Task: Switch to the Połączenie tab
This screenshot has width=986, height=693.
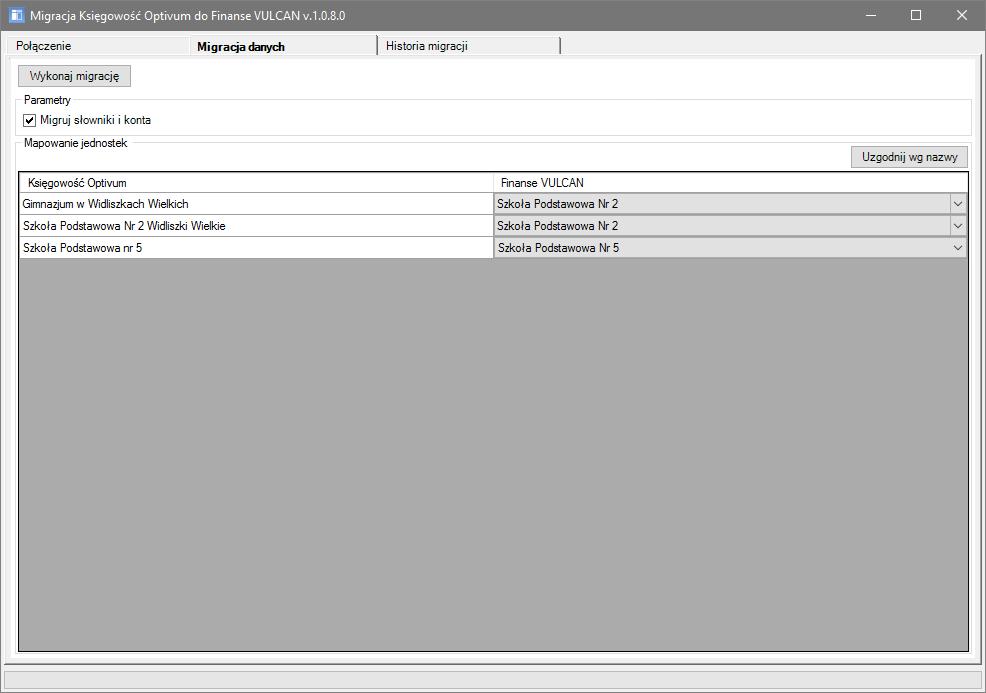Action: (x=98, y=46)
